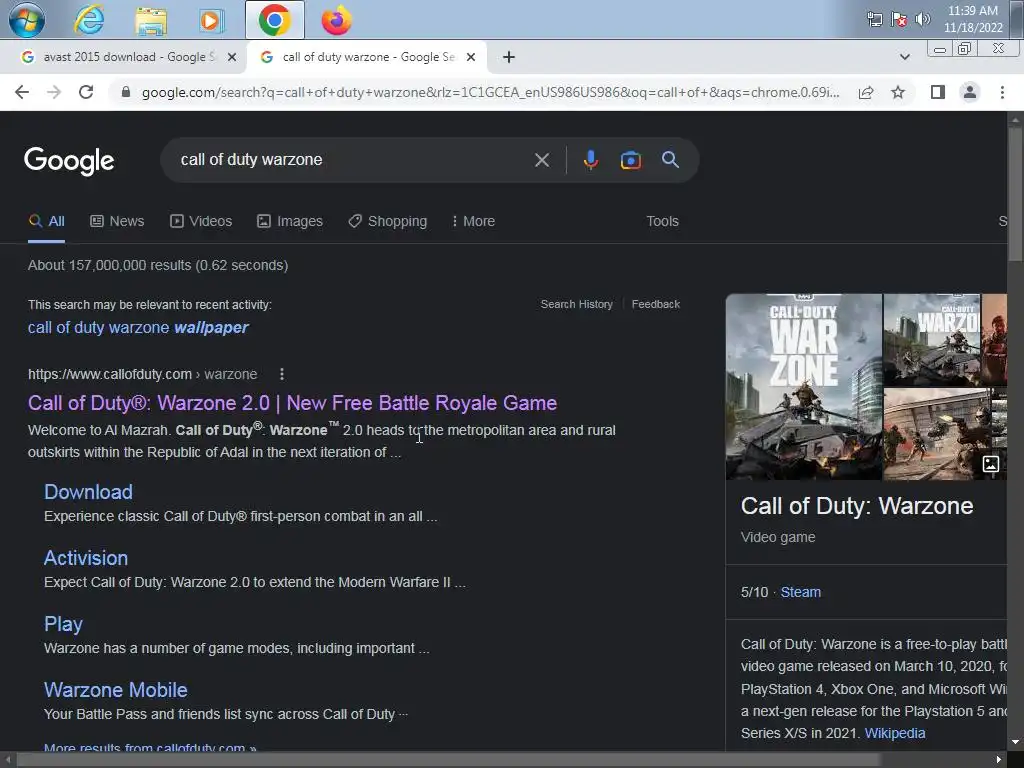Open a new tab with plus button
Screen dimensions: 1024x768
[x=509, y=57]
